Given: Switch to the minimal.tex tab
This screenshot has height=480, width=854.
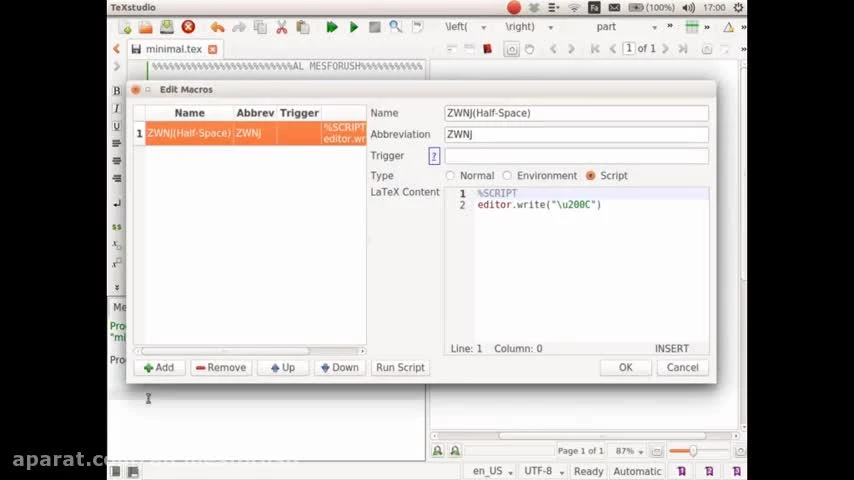Looking at the screenshot, I should point(172,49).
